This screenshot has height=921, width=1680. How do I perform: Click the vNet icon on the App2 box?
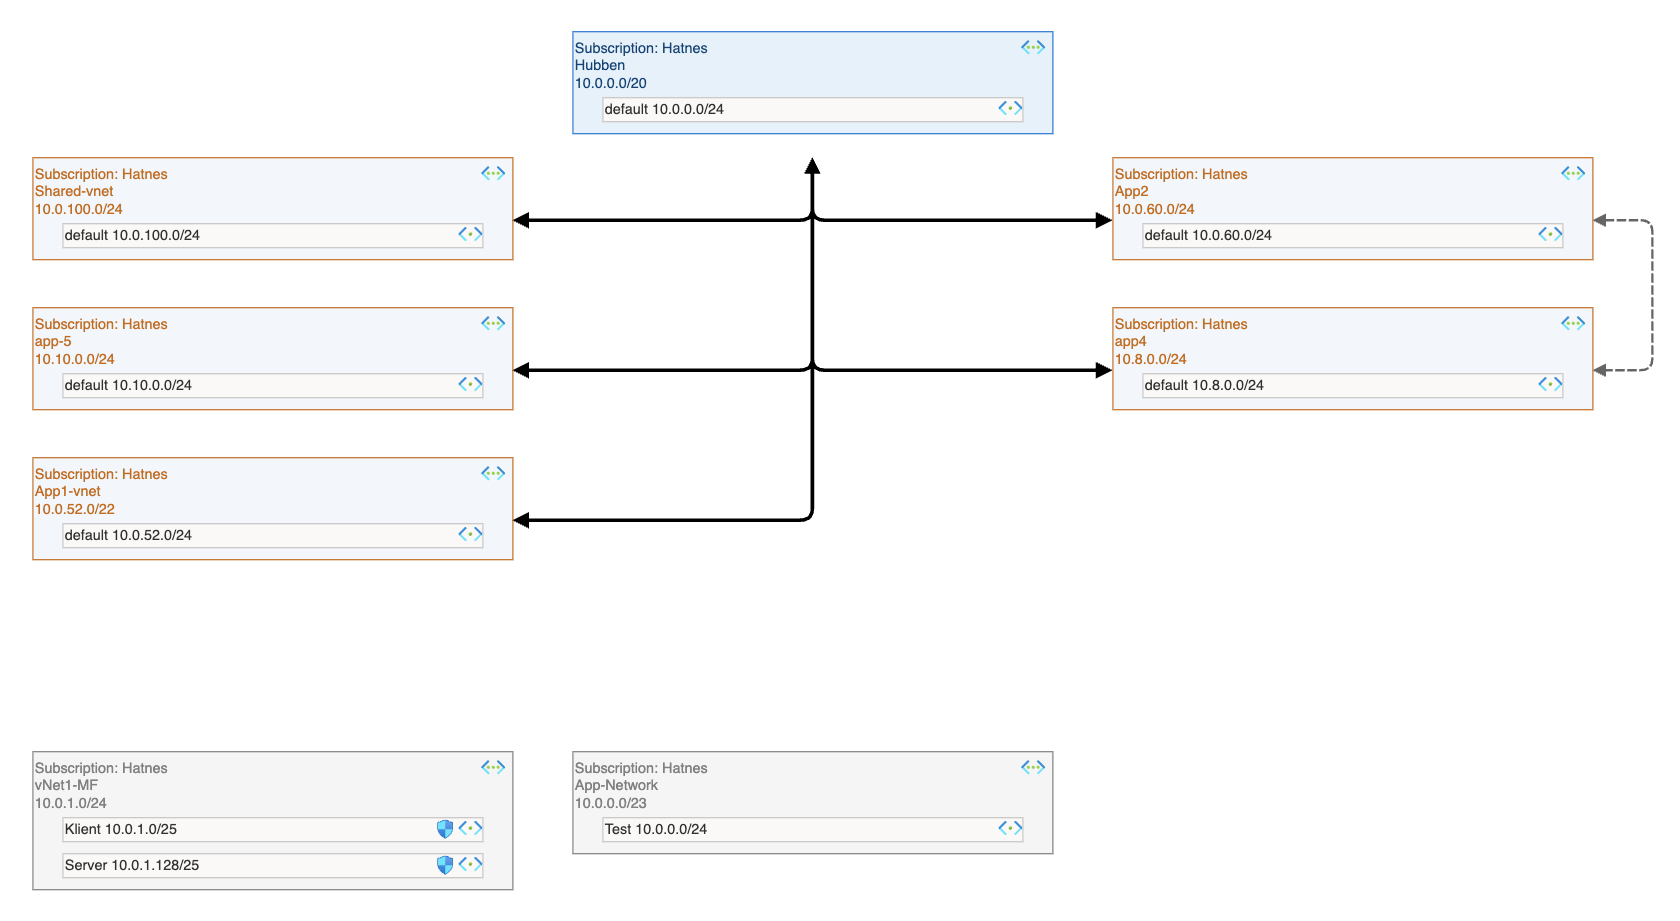[1572, 172]
